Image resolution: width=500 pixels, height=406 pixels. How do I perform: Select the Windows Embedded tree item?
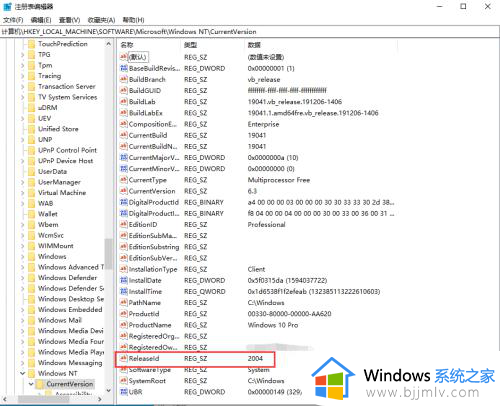coord(70,310)
